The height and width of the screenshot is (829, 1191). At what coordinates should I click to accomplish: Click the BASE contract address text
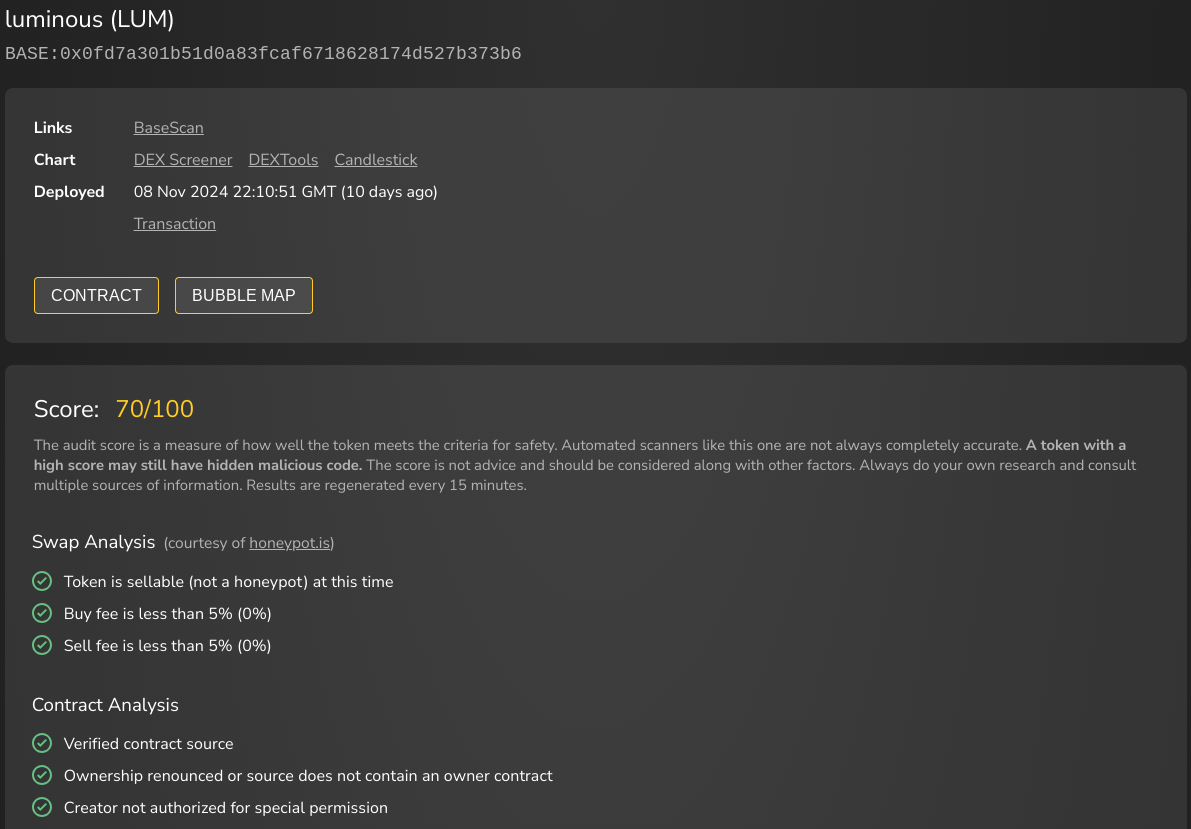click(264, 54)
